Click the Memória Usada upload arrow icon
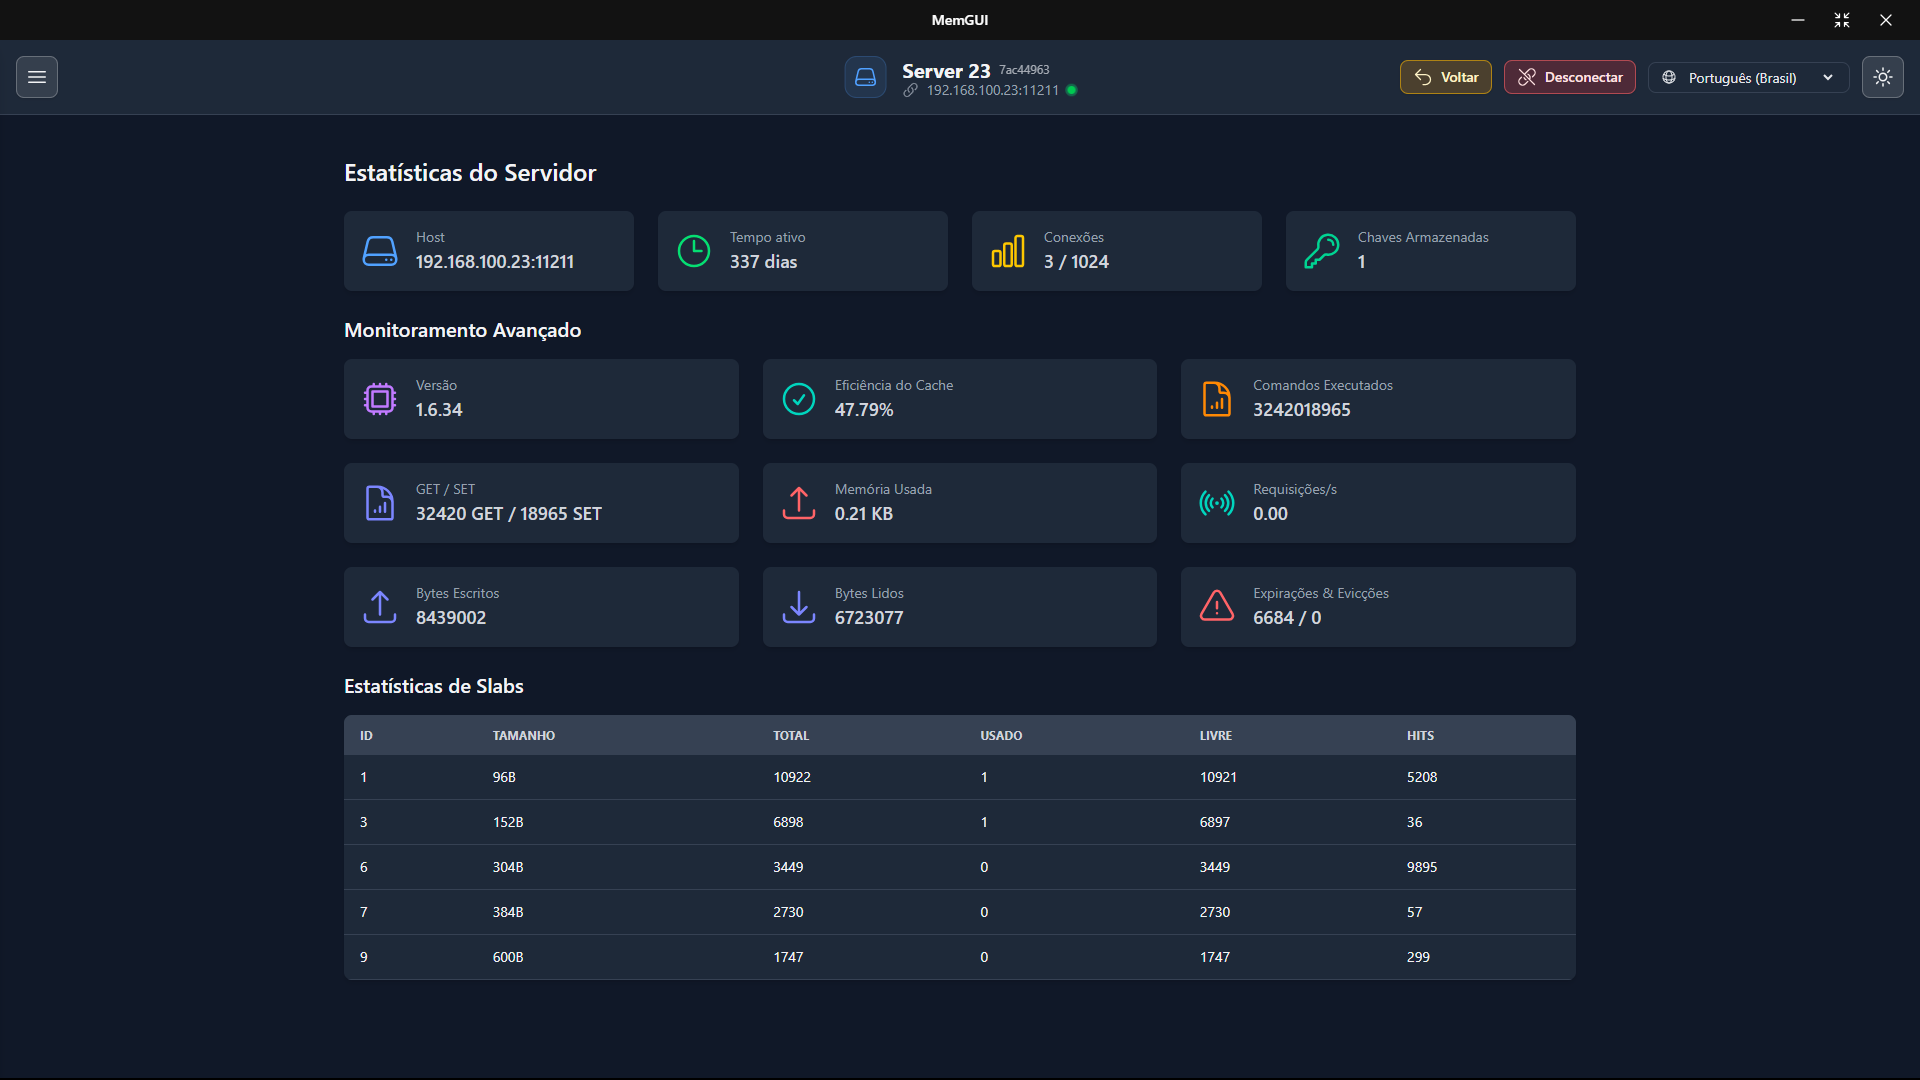This screenshot has width=1920, height=1080. click(798, 503)
